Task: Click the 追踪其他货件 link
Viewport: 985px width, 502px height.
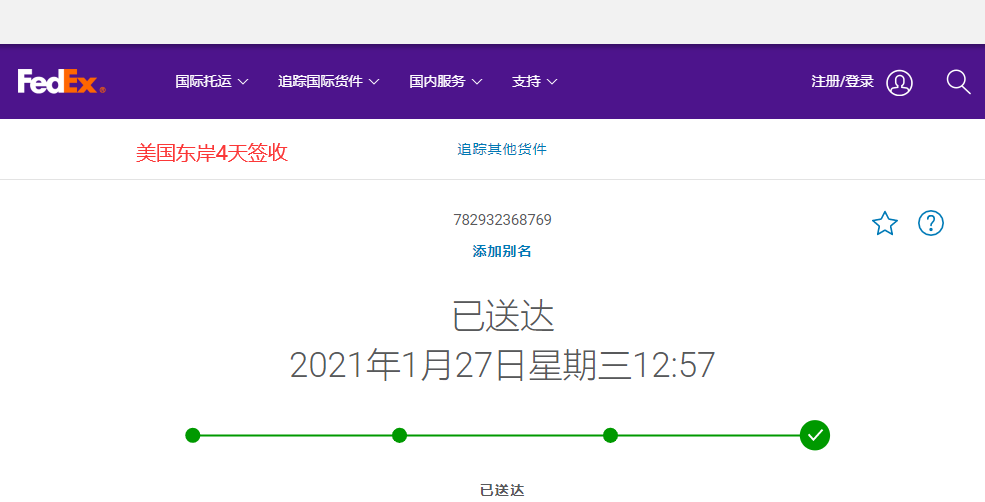Action: (502, 149)
